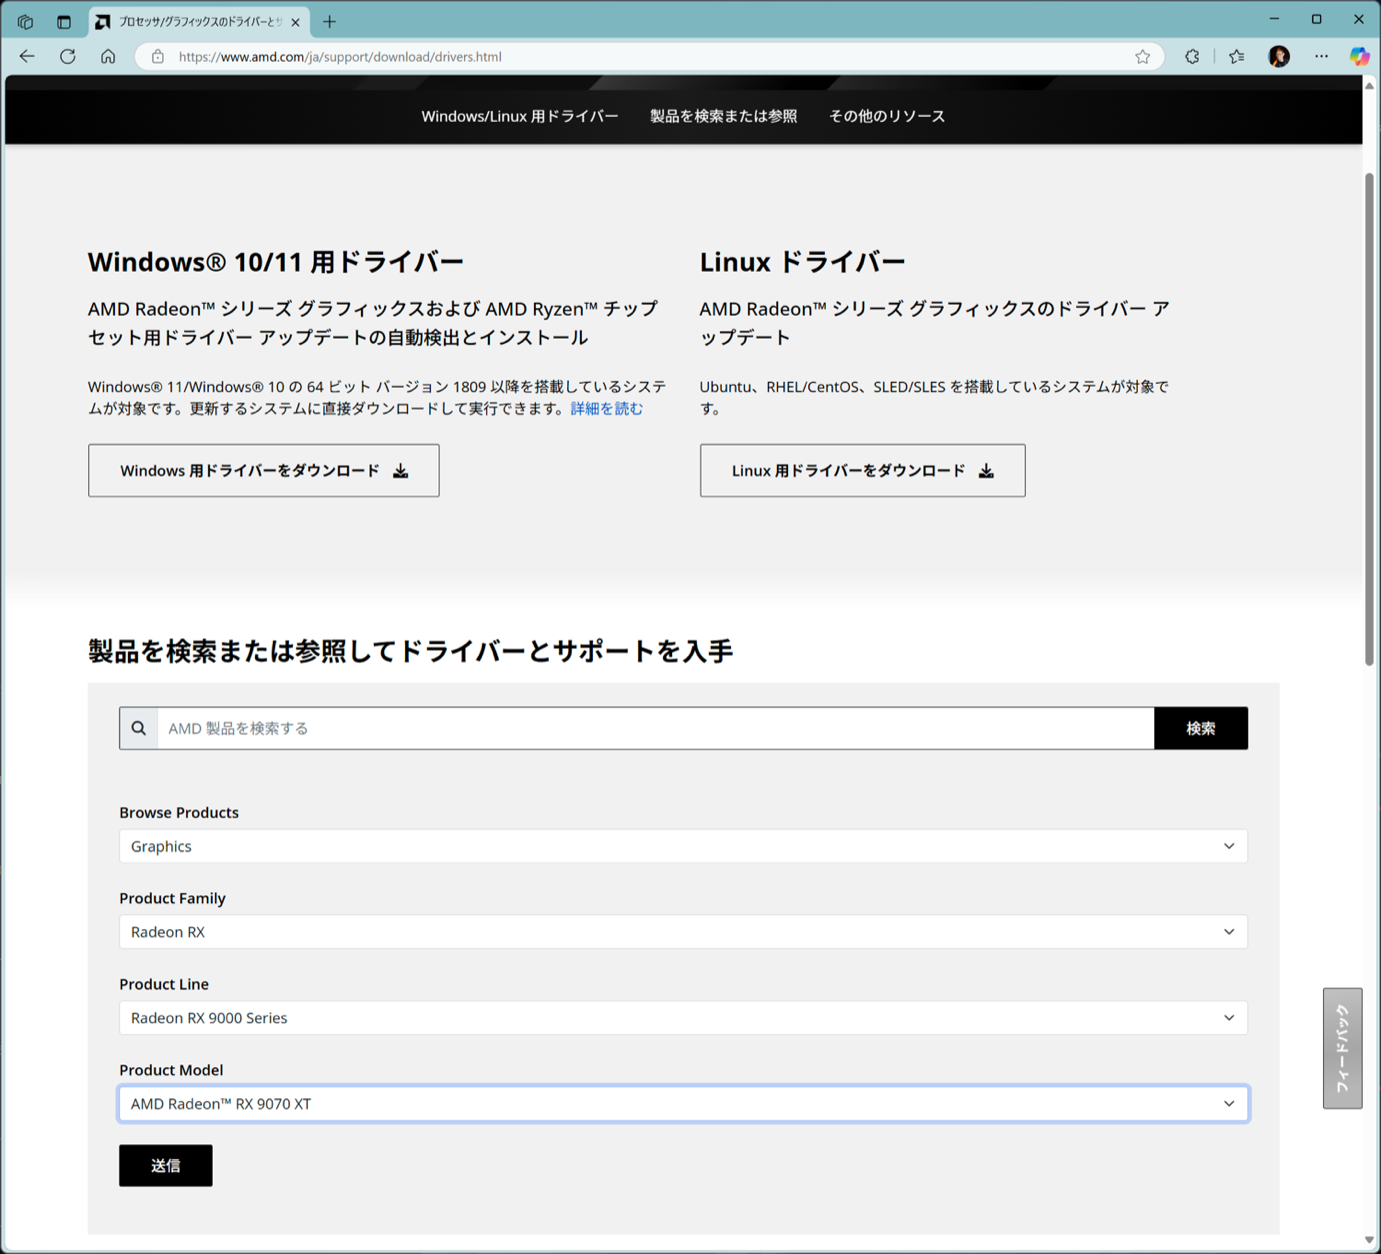Viewport: 1381px width, 1254px height.
Task: Open Edge settings and more menu
Action: point(1321,57)
